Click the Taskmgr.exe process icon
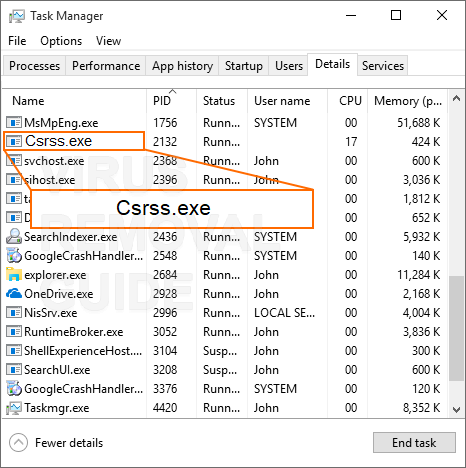466x468 pixels. coord(14,408)
